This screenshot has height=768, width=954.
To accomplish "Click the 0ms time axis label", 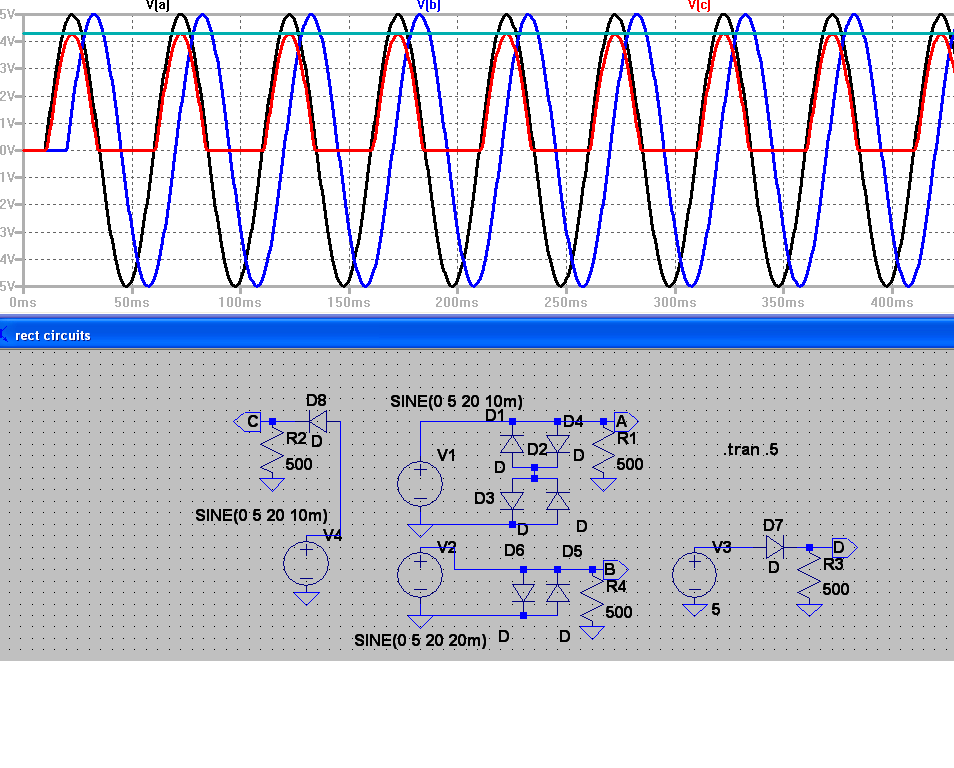I will [x=23, y=302].
